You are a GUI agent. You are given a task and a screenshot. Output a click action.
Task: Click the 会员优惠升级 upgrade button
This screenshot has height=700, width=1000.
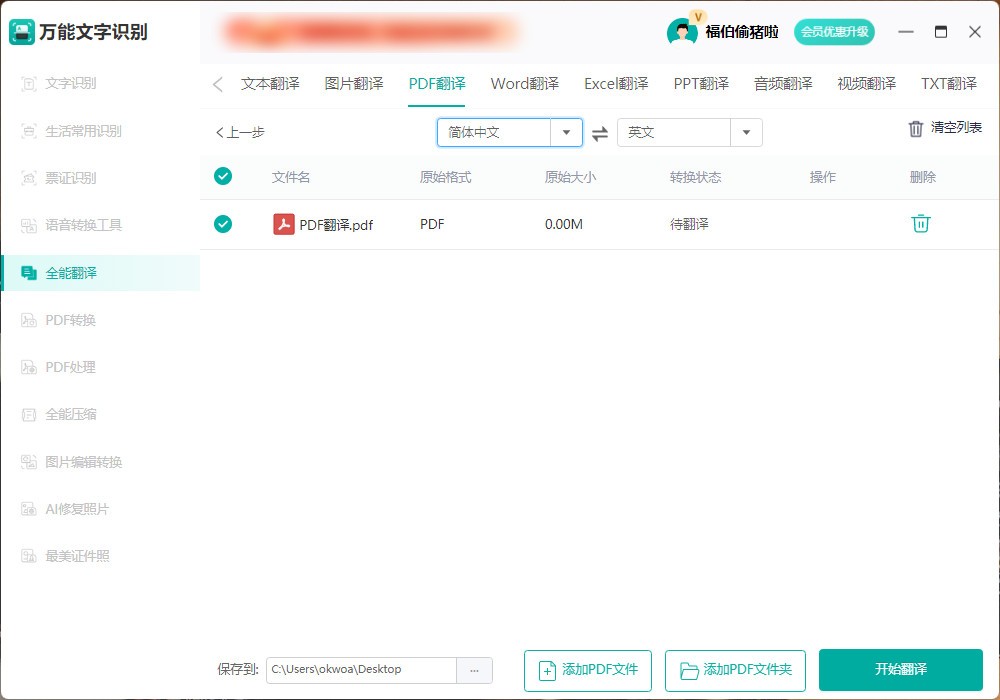tap(833, 32)
